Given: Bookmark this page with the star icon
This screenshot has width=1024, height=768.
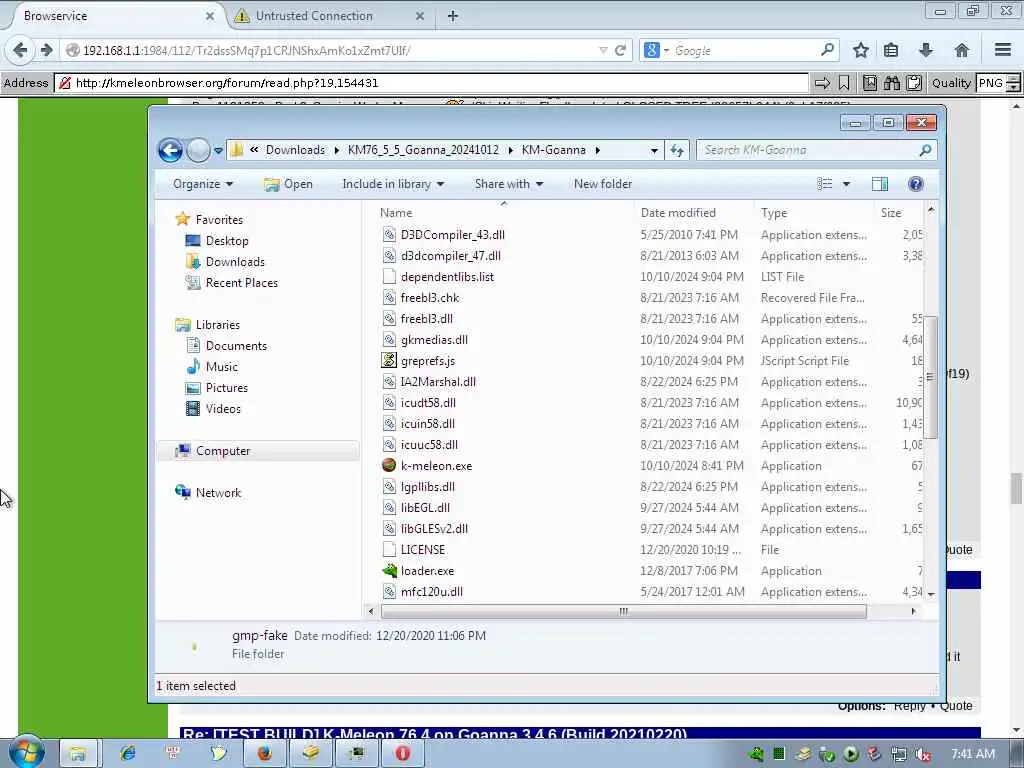Looking at the screenshot, I should tap(861, 50).
